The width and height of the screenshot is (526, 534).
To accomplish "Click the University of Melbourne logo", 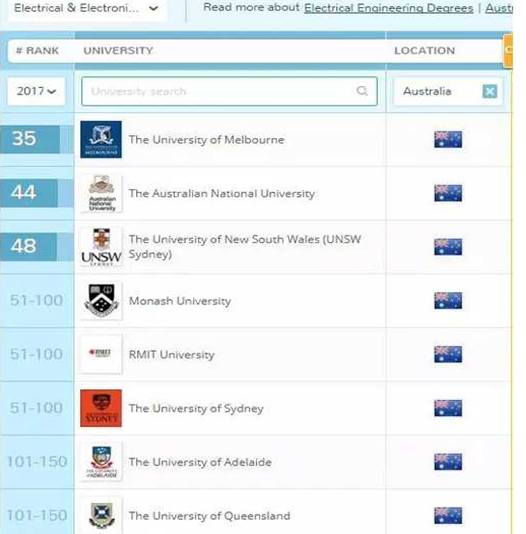I will click(x=101, y=139).
